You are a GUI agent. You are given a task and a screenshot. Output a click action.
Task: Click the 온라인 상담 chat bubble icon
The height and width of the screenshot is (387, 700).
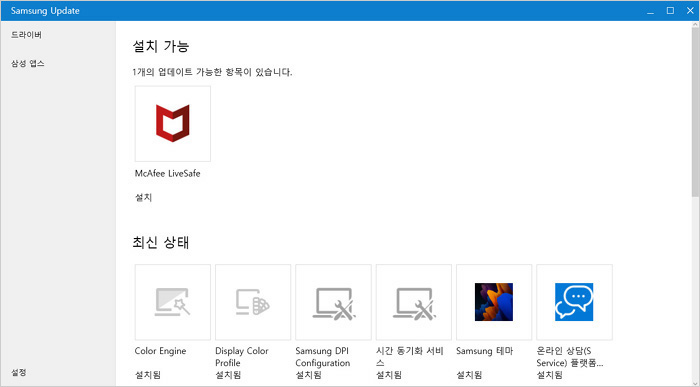574,302
